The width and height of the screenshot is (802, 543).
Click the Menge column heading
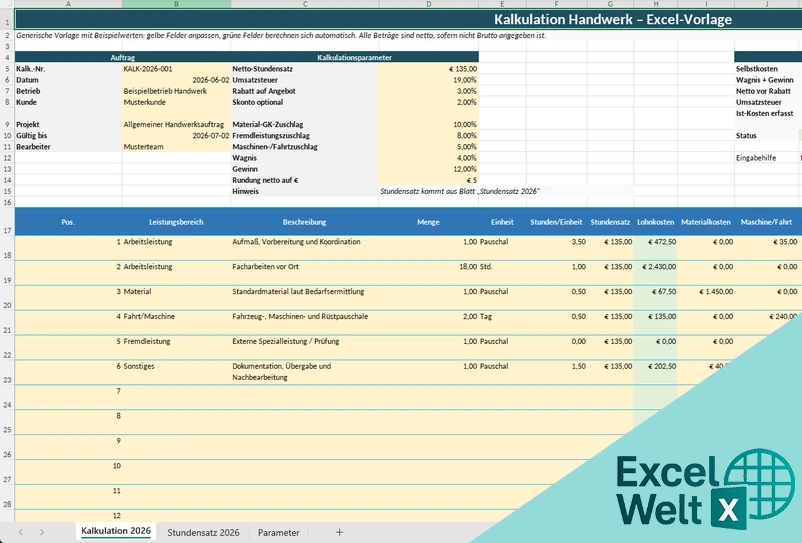tap(429, 222)
